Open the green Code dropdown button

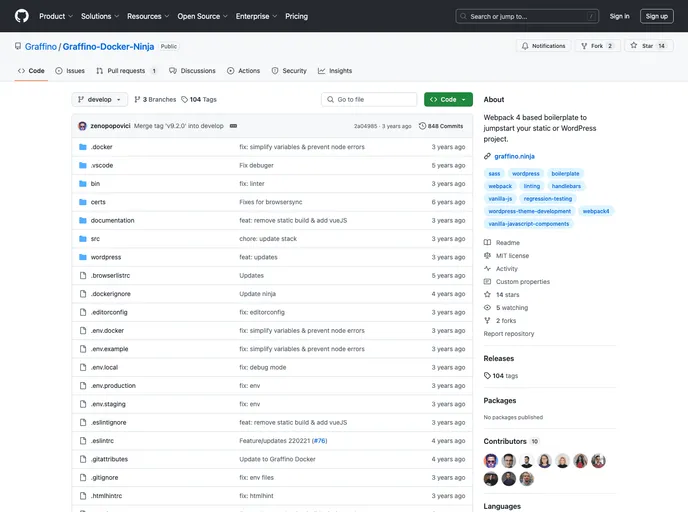pyautogui.click(x=448, y=100)
